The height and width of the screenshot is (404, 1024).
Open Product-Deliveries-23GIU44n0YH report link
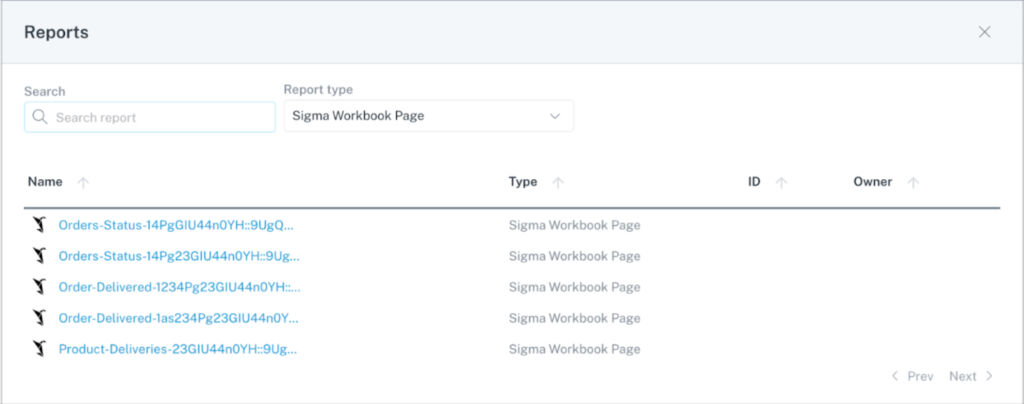pyautogui.click(x=178, y=349)
